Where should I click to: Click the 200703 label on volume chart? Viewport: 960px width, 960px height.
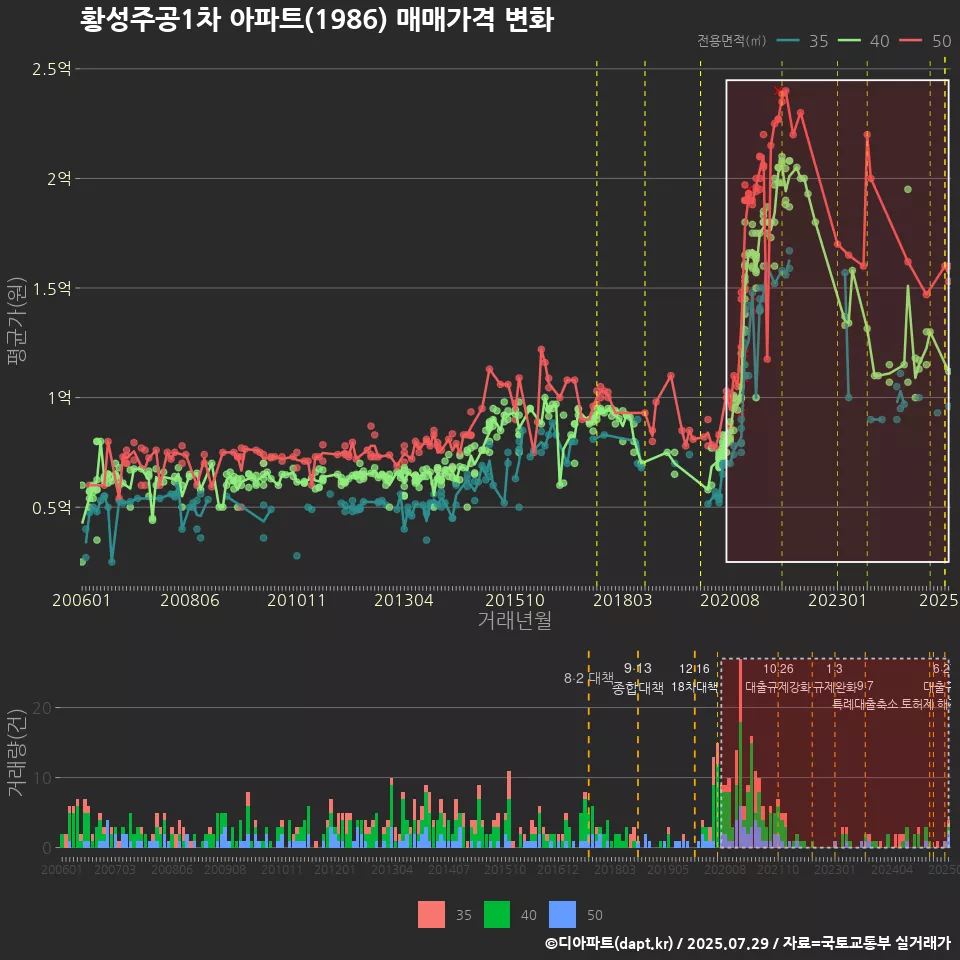click(115, 869)
